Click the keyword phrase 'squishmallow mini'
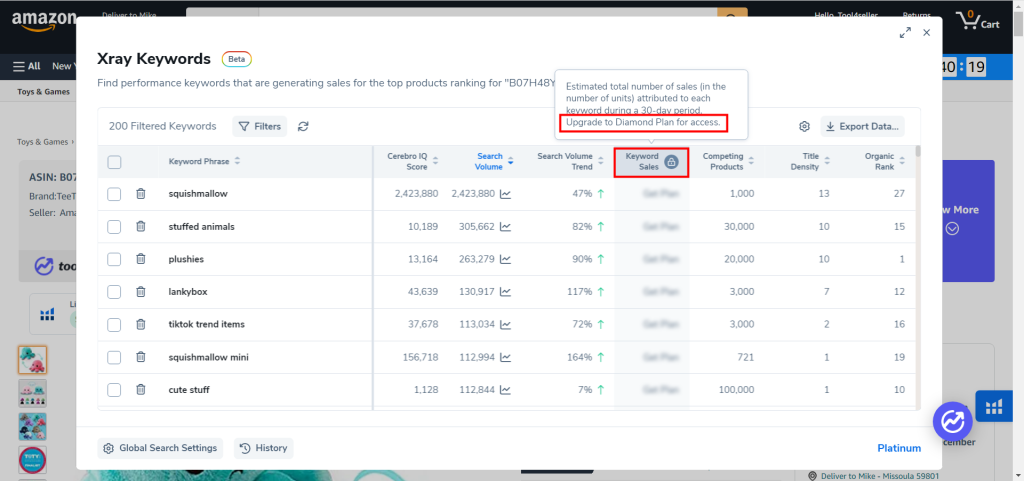This screenshot has height=481, width=1024. point(208,357)
